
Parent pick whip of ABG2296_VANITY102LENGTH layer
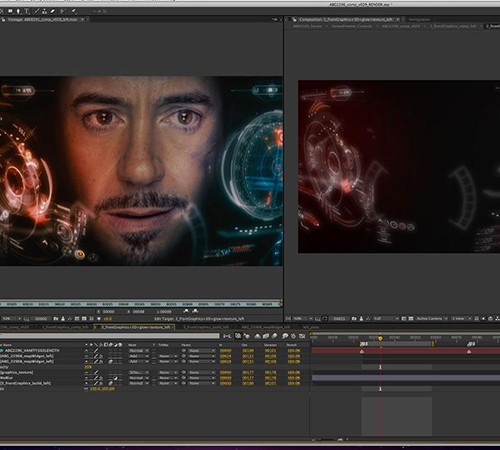pos(184,351)
